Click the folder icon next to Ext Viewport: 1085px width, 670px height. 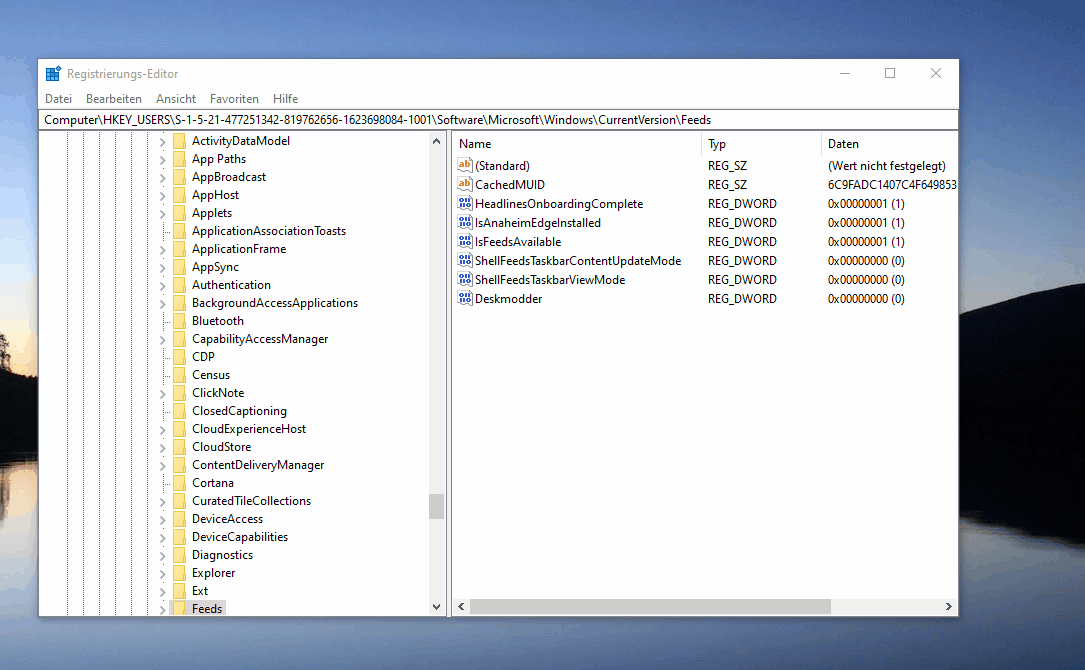coord(179,591)
